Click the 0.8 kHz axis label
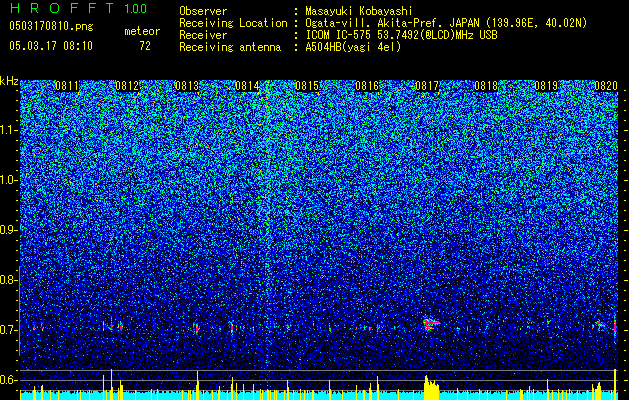629x400 pixels. coord(8,280)
